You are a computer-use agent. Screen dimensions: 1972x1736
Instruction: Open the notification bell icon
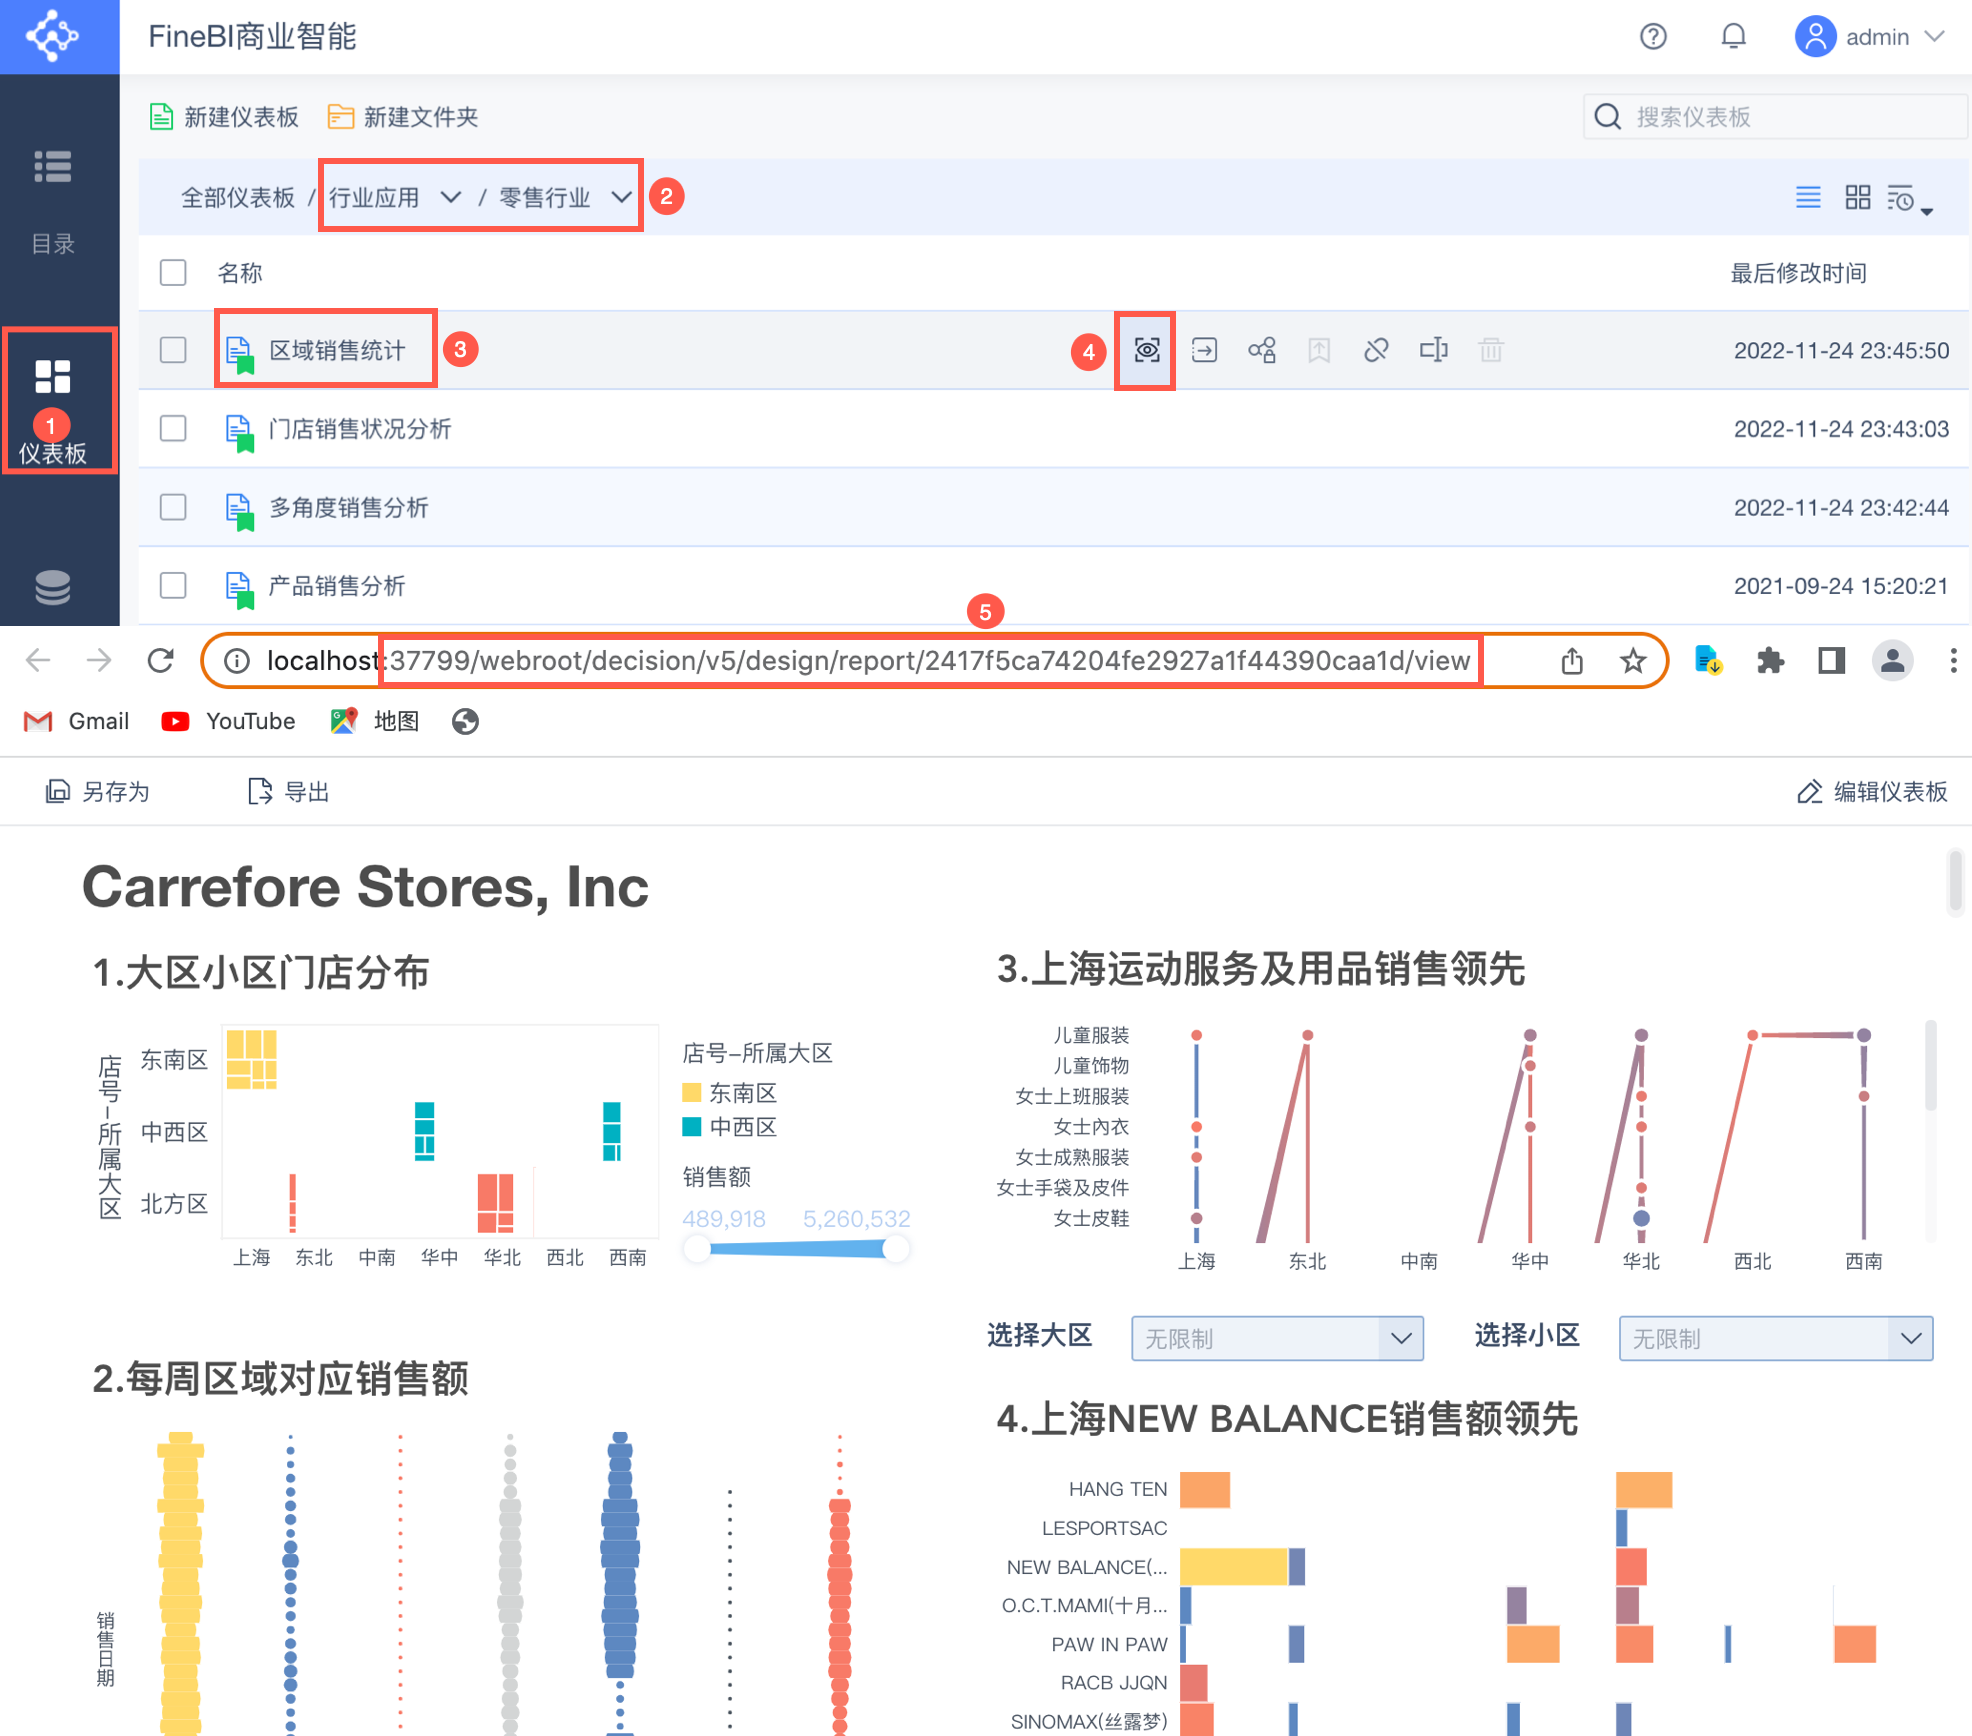1733,37
